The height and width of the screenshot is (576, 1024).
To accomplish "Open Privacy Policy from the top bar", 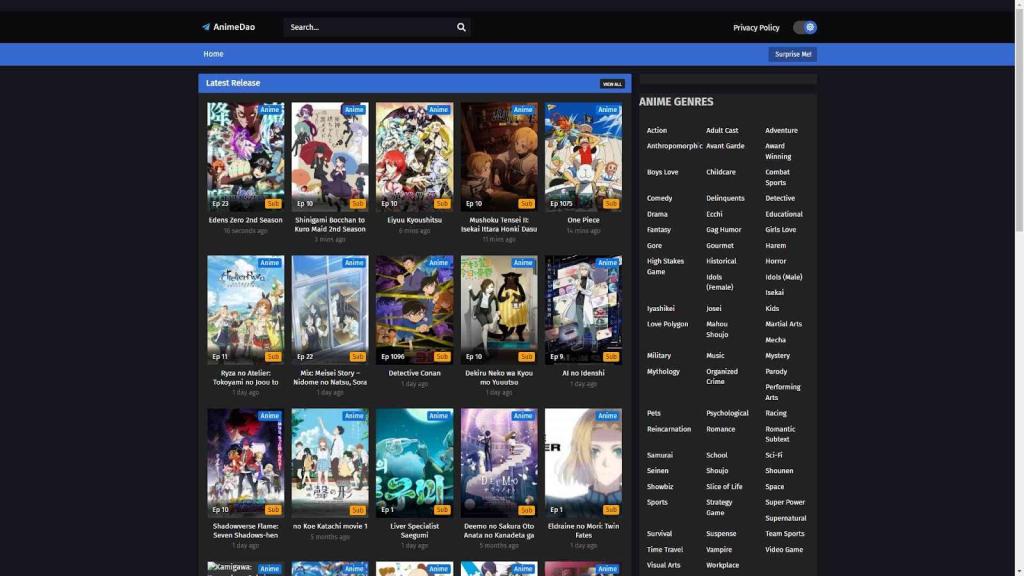I will point(755,27).
